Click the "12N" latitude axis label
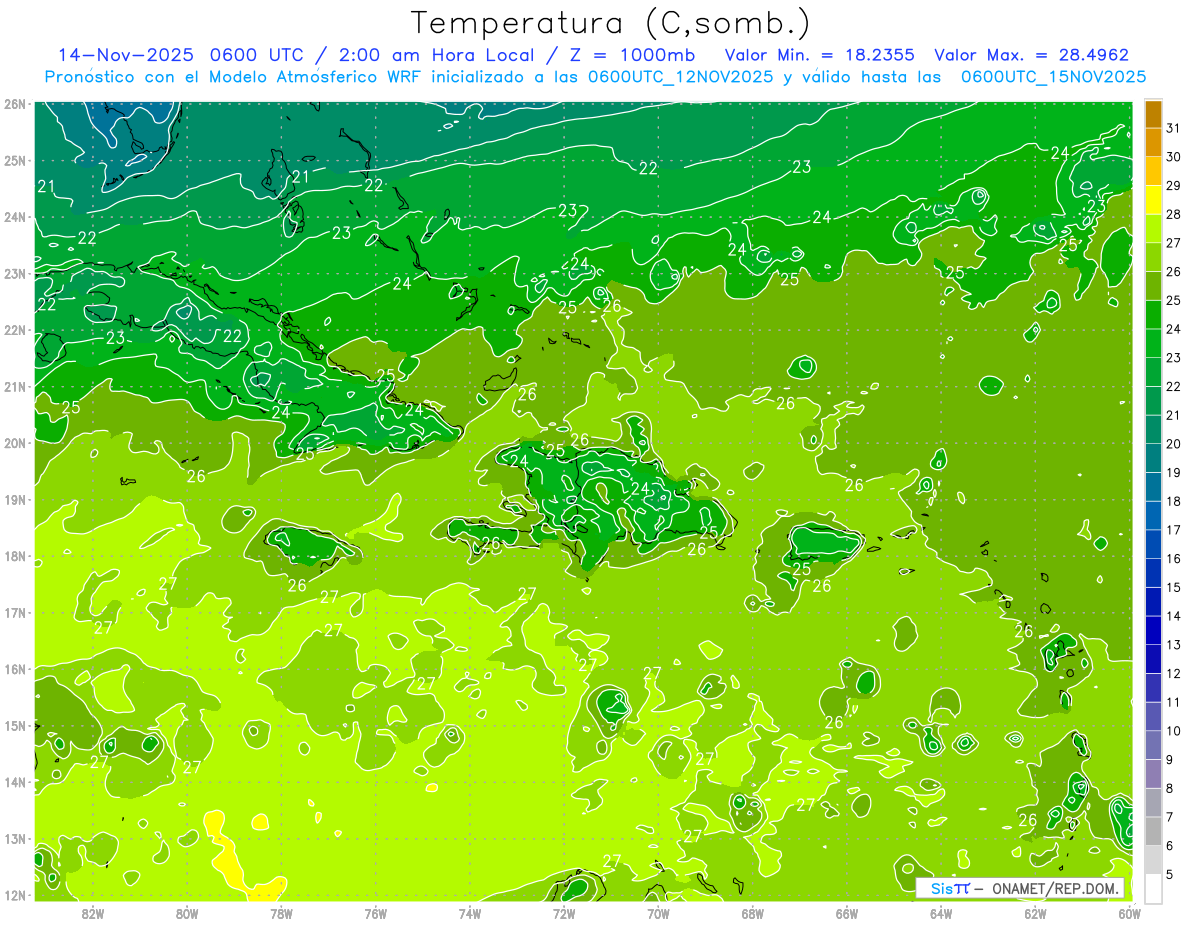The width and height of the screenshot is (1200, 927). pyautogui.click(x=15, y=895)
